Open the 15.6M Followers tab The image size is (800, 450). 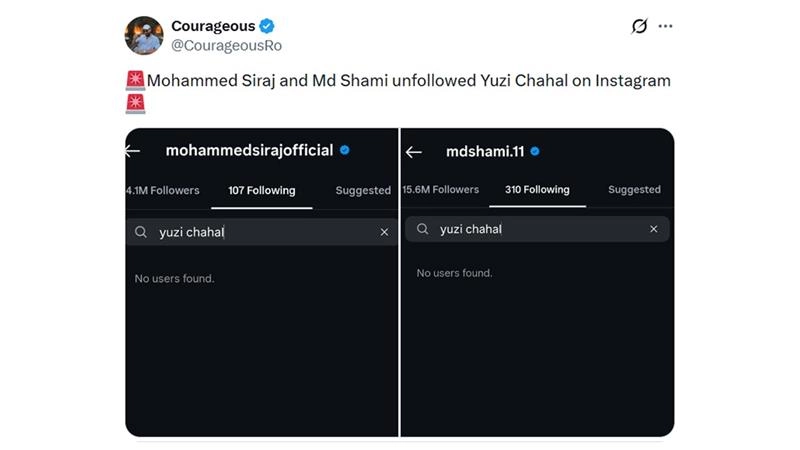(441, 189)
